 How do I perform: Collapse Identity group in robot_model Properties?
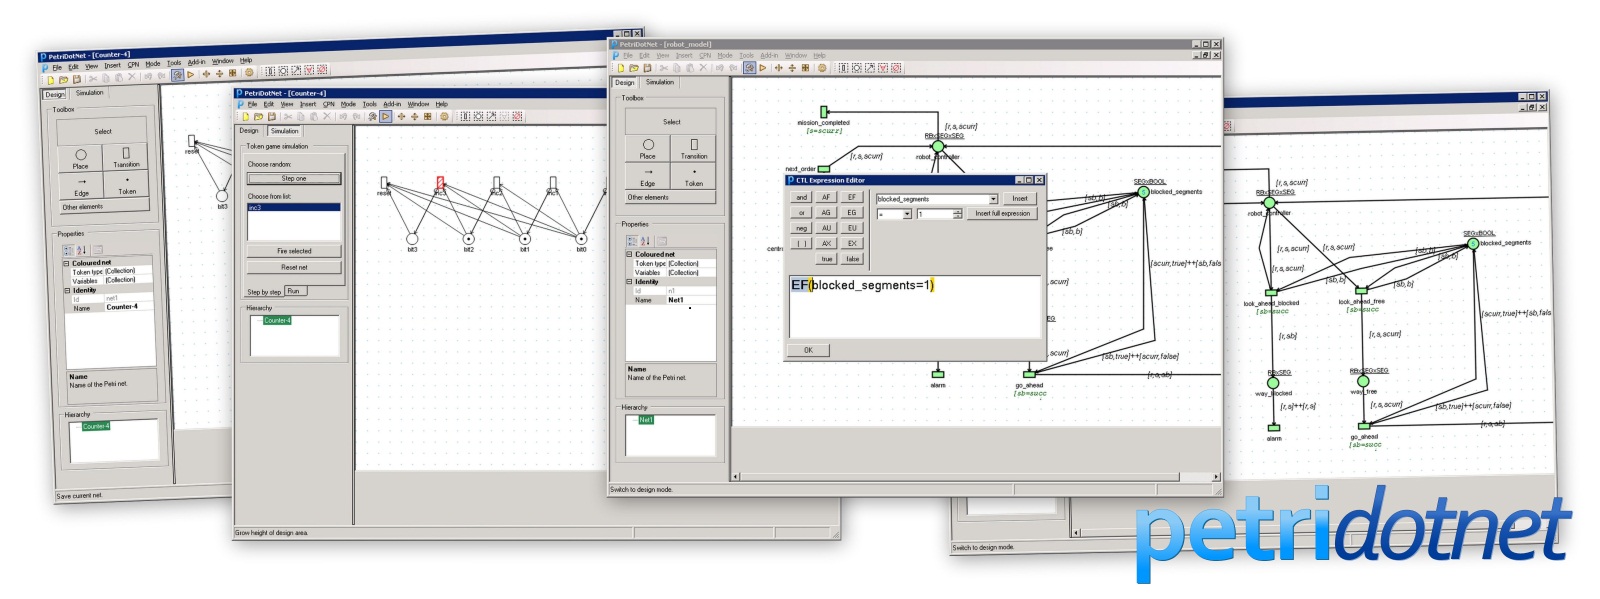[x=630, y=282]
